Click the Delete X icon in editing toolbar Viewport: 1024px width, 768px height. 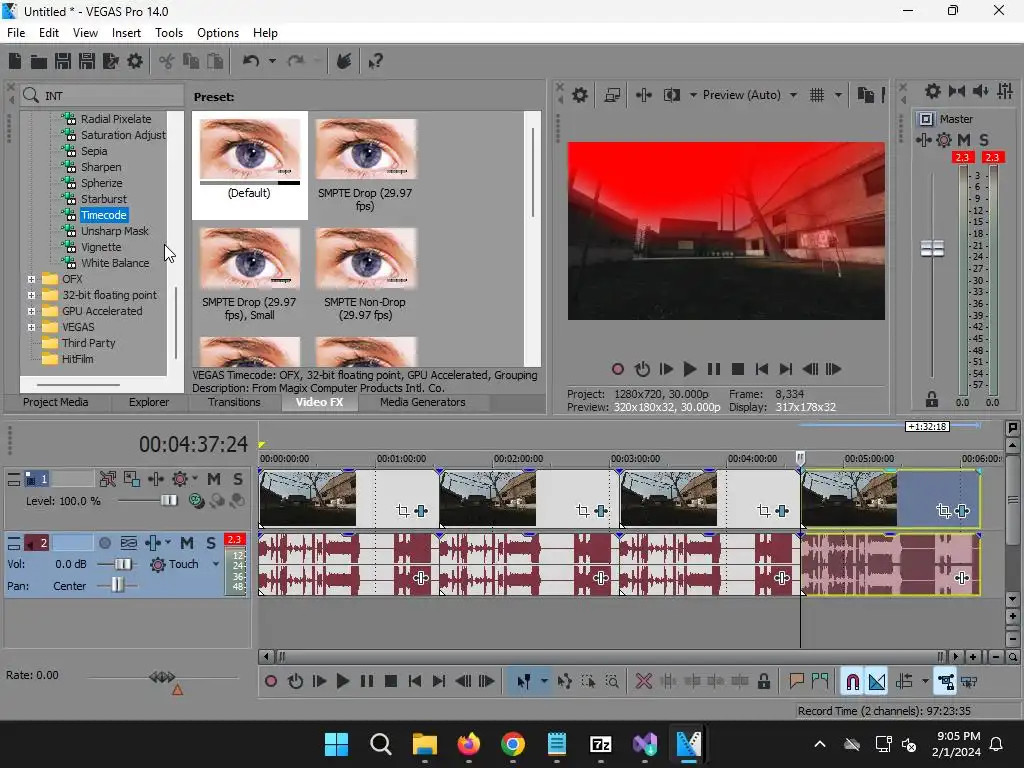pos(644,682)
